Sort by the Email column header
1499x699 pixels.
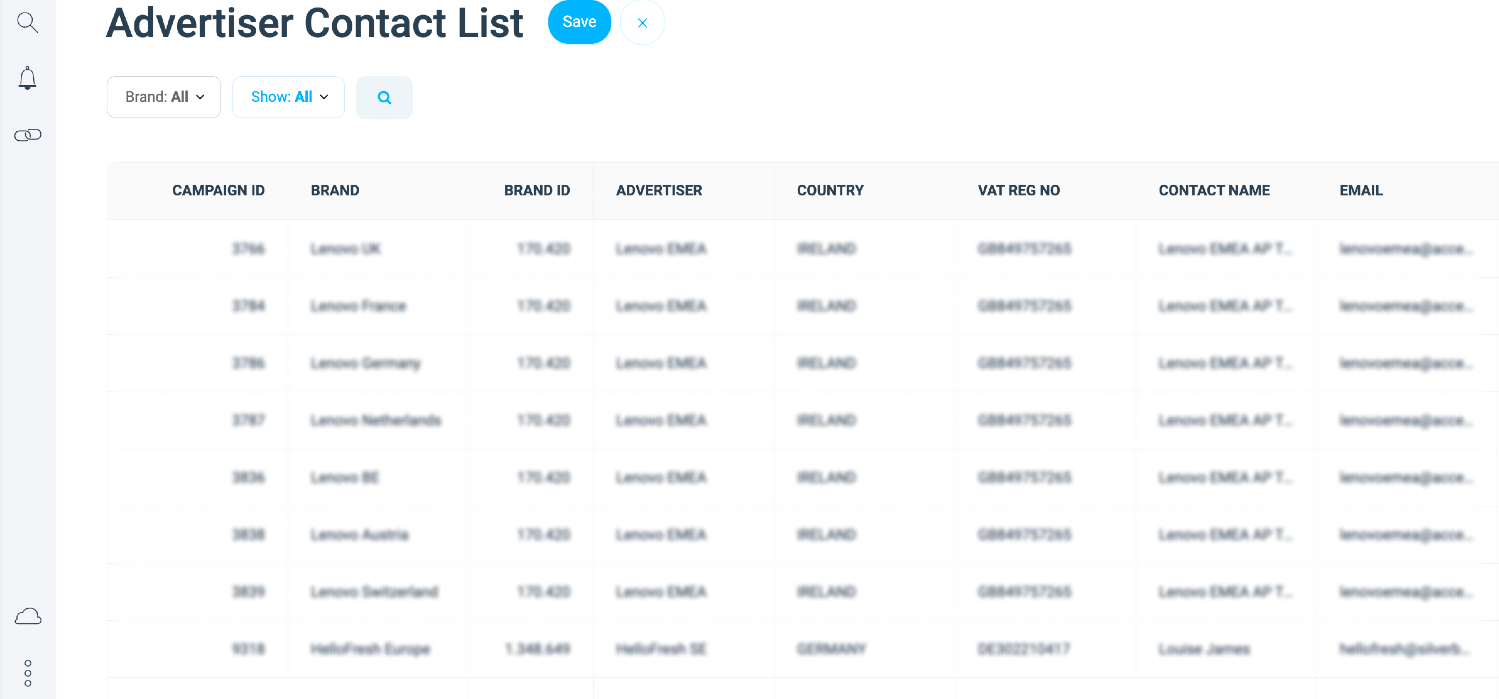pyautogui.click(x=1361, y=190)
